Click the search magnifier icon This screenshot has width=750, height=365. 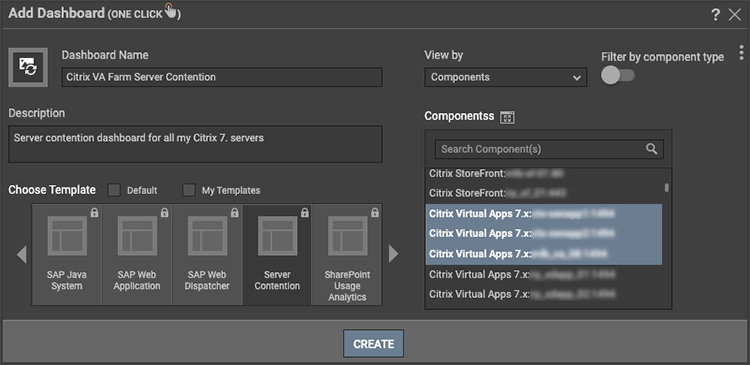[651, 149]
